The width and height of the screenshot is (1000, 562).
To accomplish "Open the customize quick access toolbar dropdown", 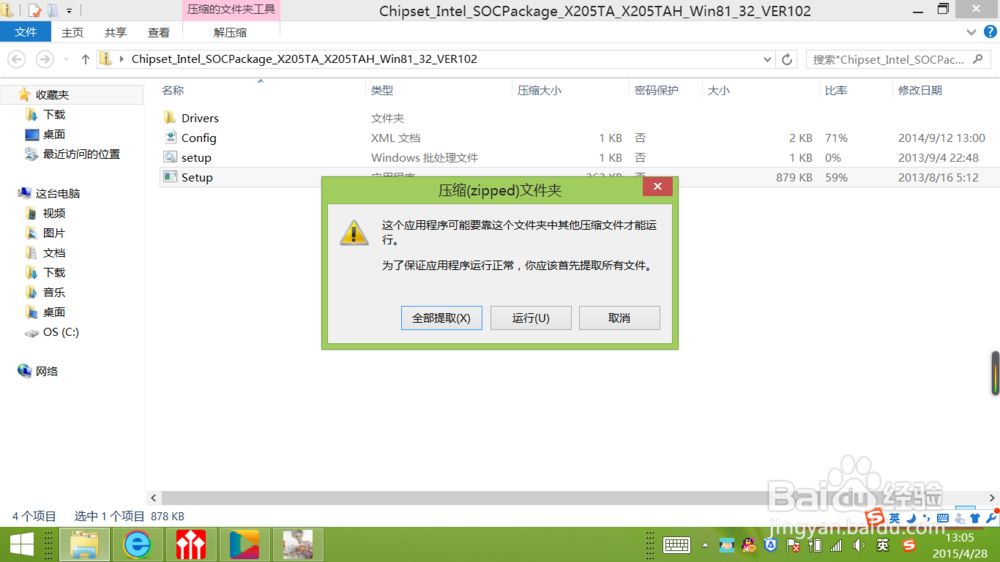I will (69, 11).
